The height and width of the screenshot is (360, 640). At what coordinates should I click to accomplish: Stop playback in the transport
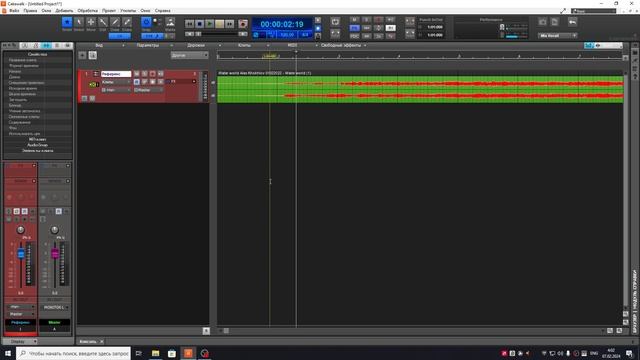coord(200,24)
